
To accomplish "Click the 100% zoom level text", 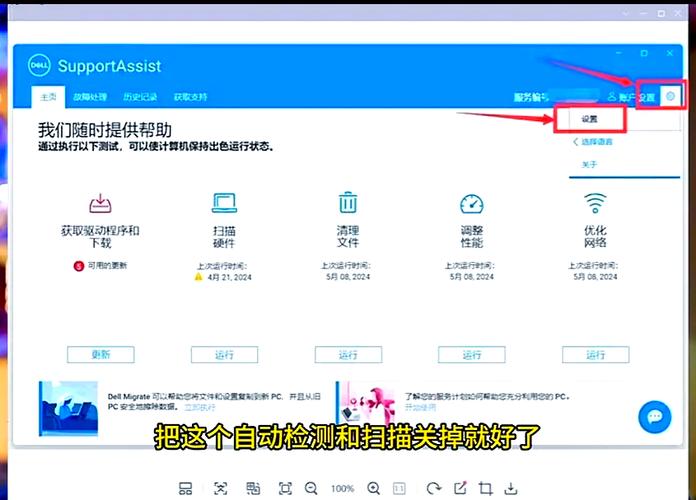I will coord(342,489).
